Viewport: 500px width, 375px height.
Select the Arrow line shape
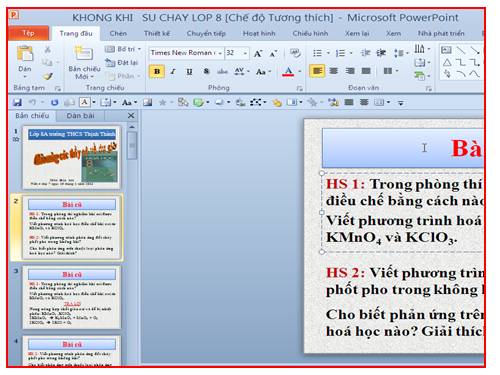(475, 50)
